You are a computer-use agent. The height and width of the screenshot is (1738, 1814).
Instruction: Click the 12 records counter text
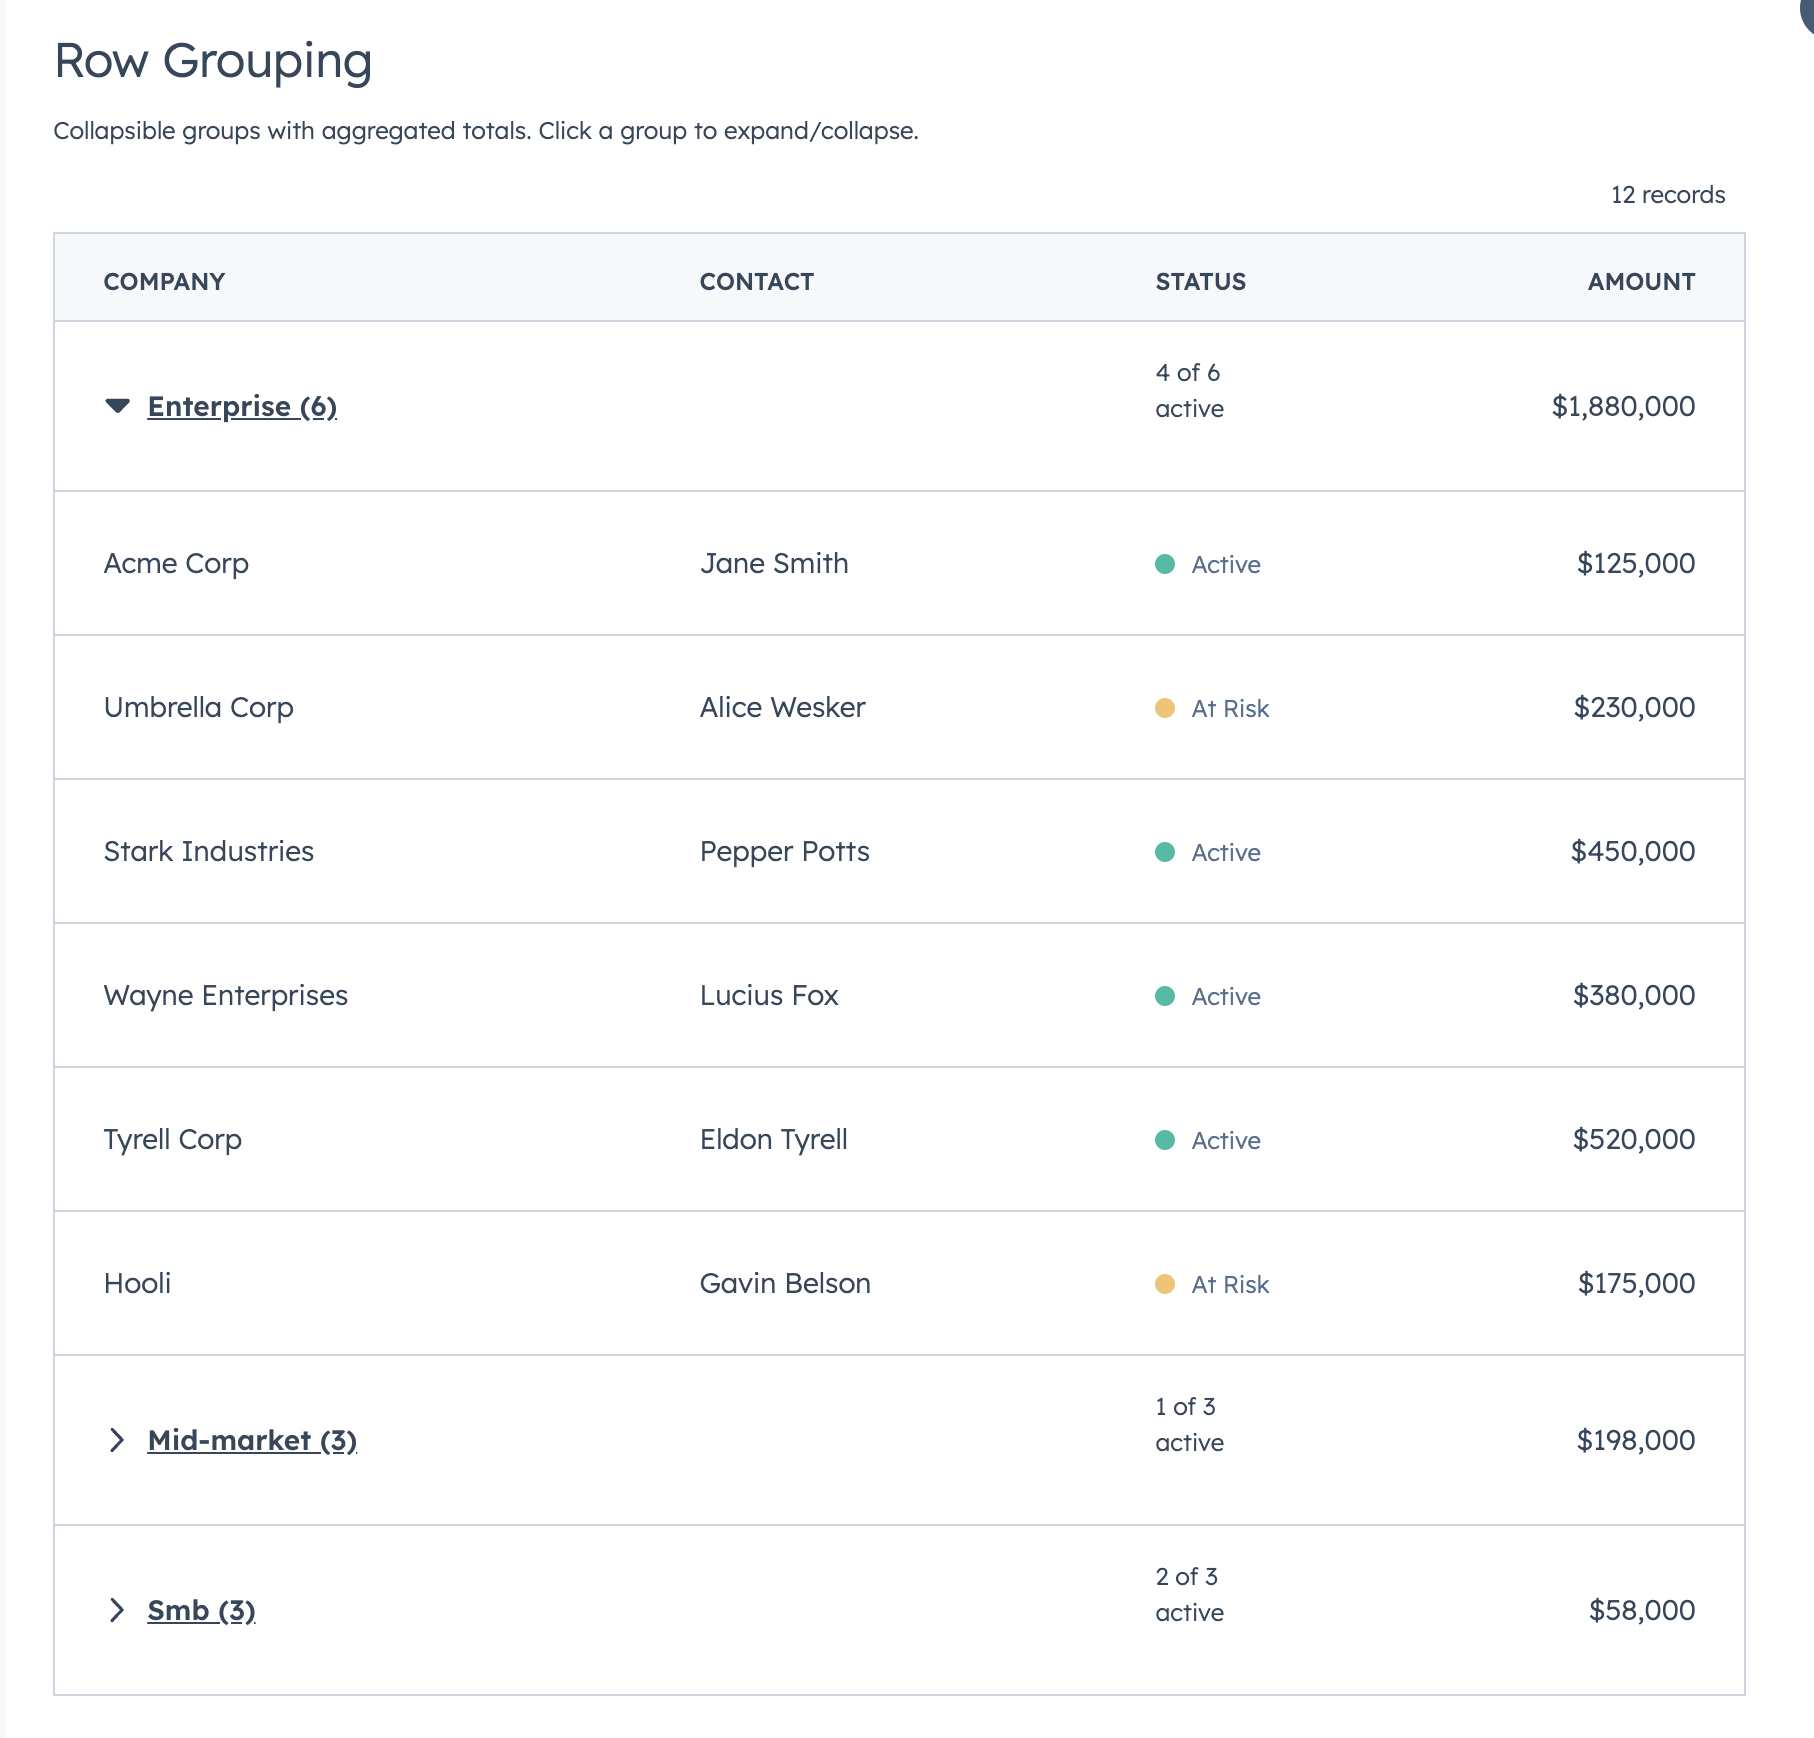[1666, 195]
